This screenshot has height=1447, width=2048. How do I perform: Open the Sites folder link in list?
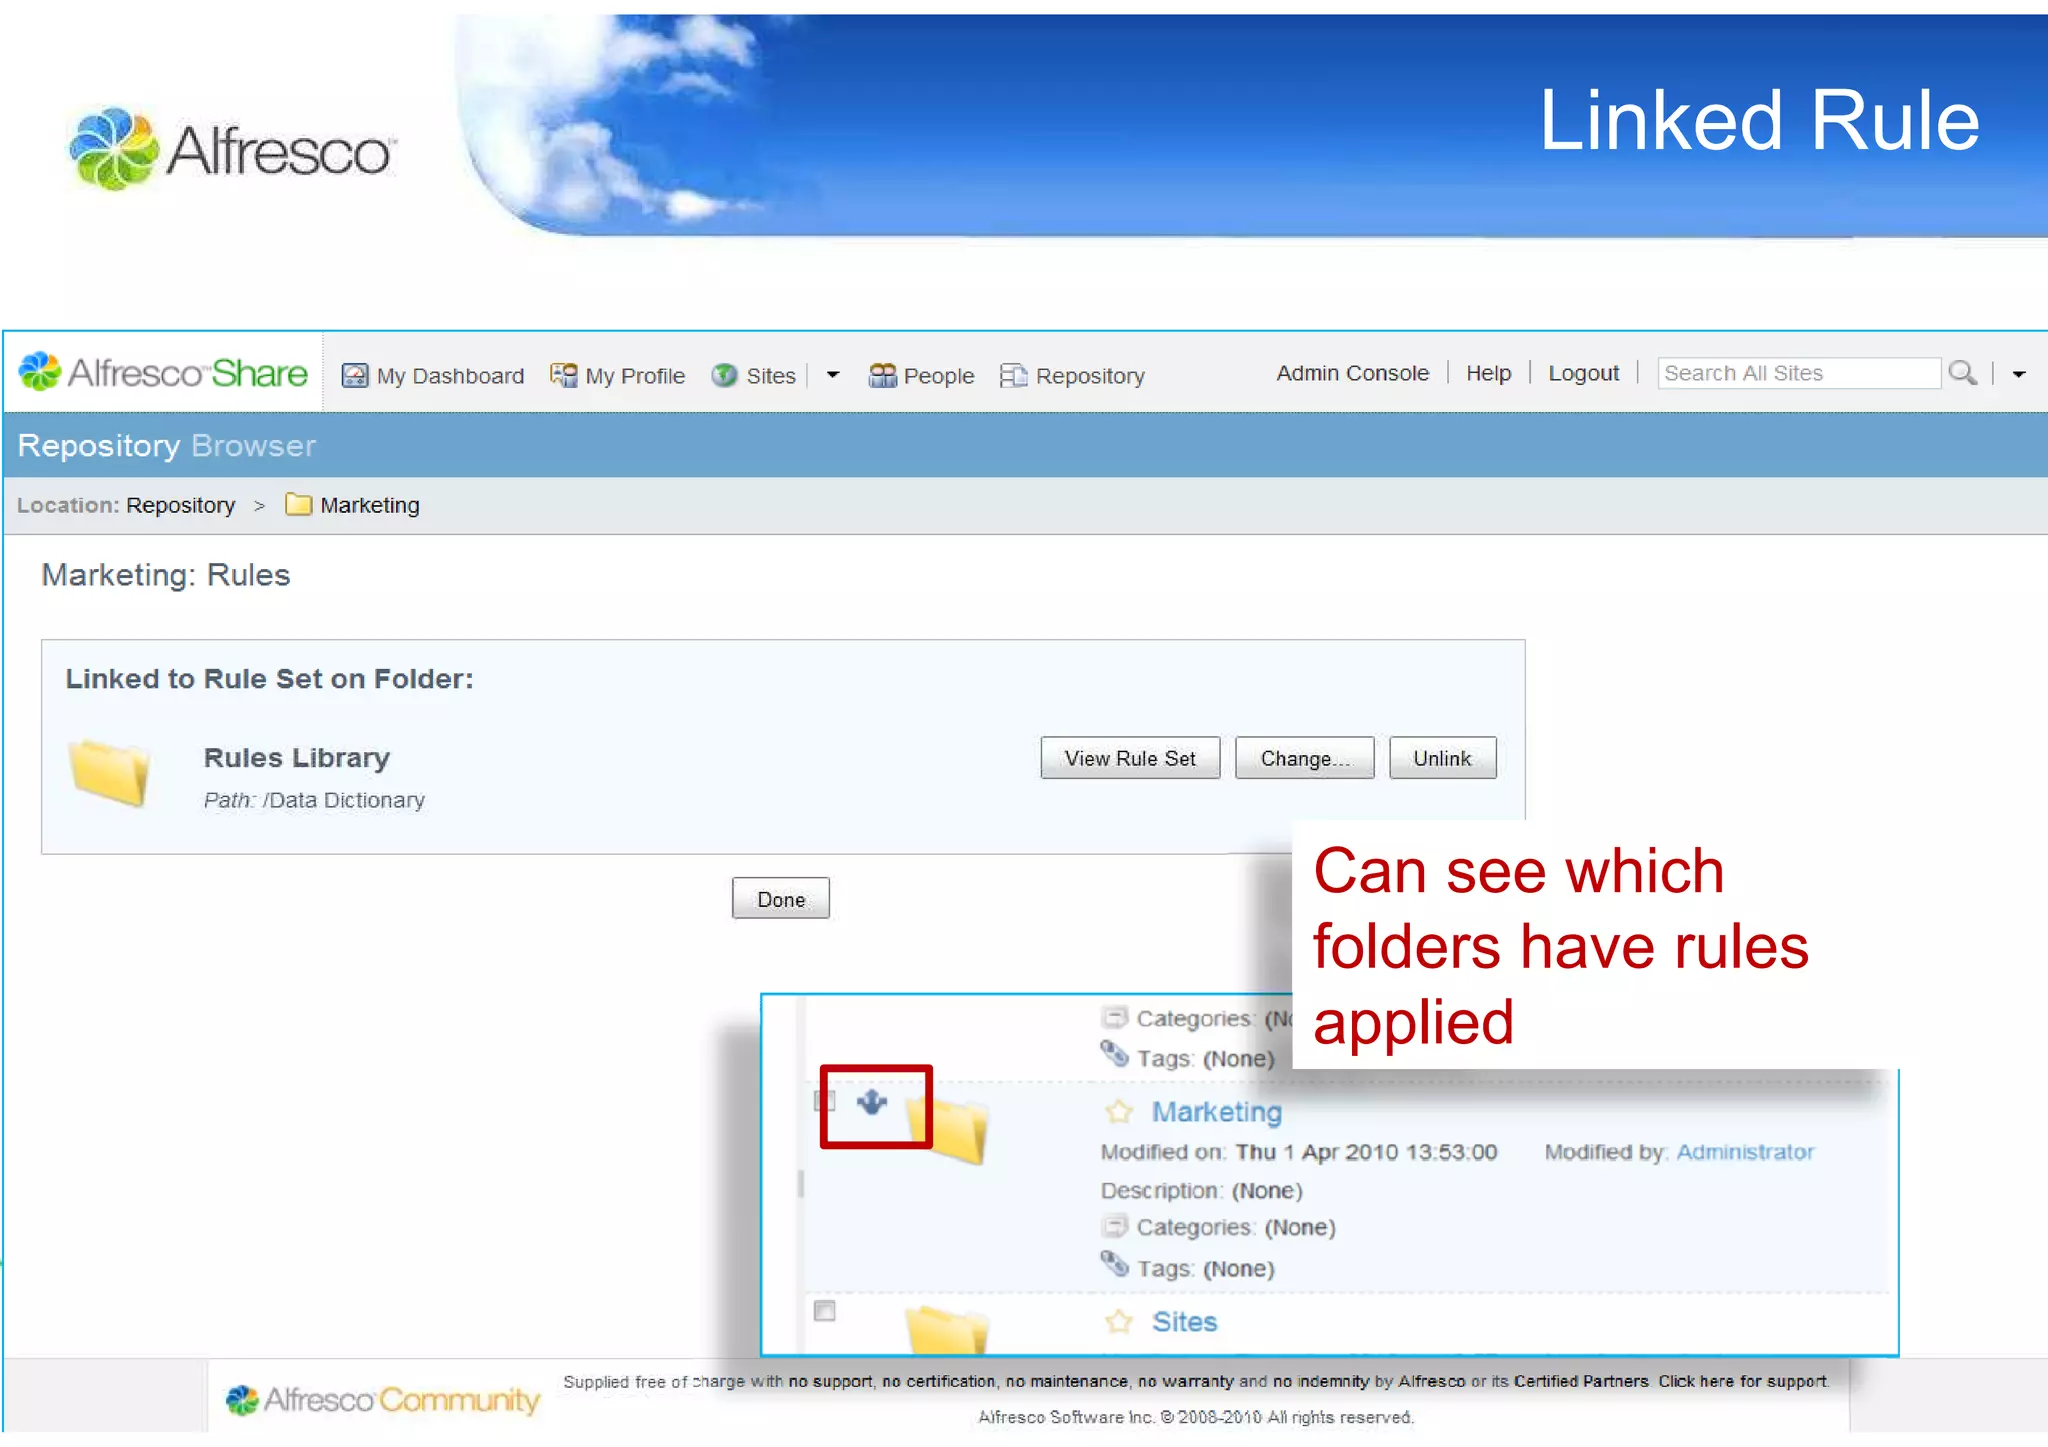(1184, 1321)
